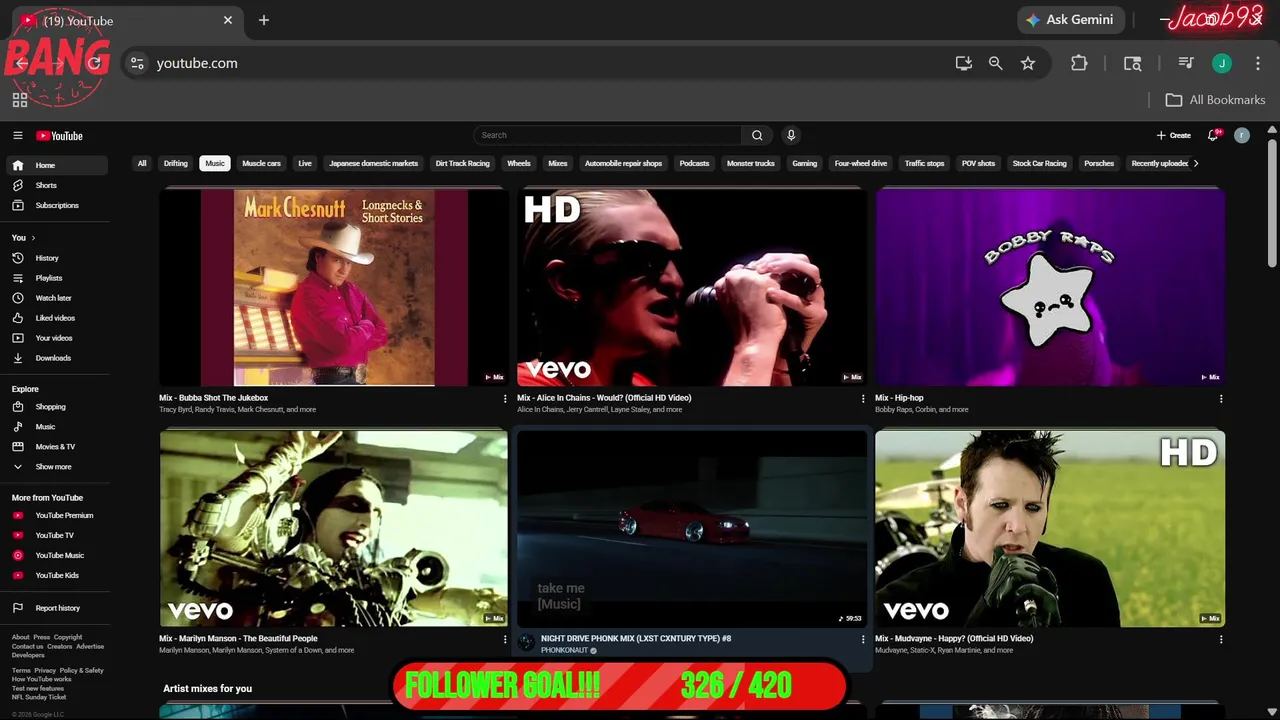Select the Podcasts filter chip

pos(694,163)
